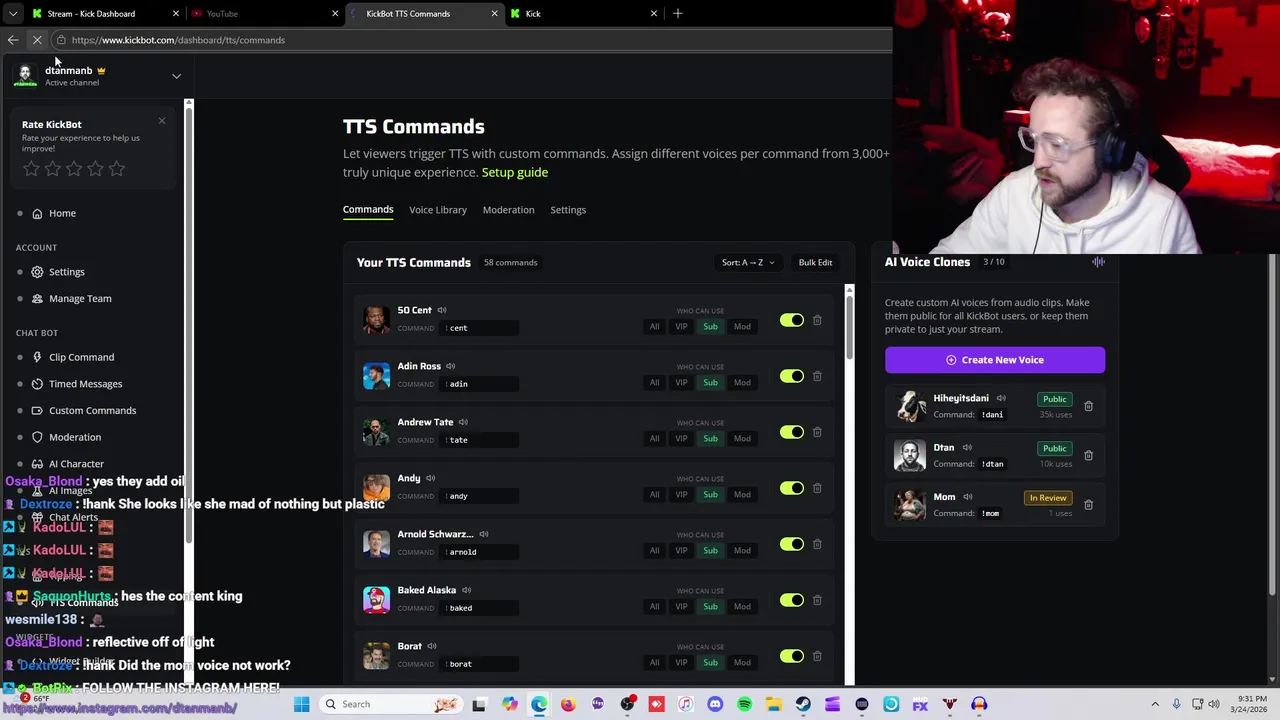Screen dimensions: 1280x720
Task: Open Timed Messages in the sidebar
Action: (x=86, y=384)
